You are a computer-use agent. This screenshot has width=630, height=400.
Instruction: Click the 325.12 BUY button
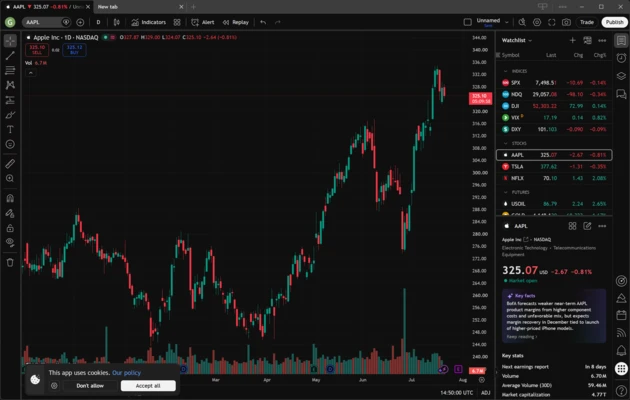click(x=74, y=50)
